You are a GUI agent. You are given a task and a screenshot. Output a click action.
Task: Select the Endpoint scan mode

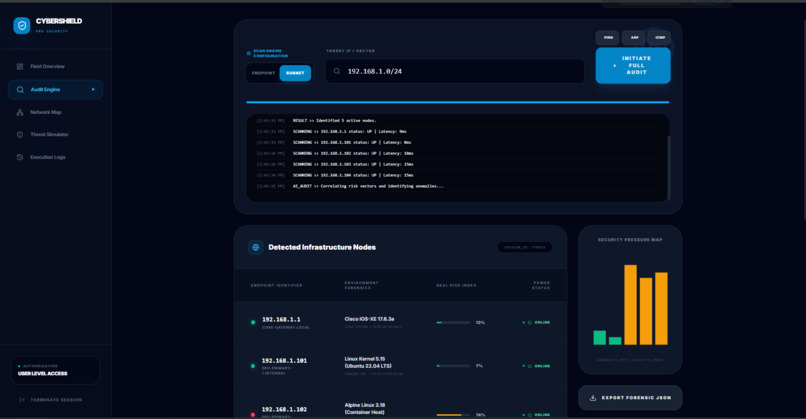click(263, 73)
